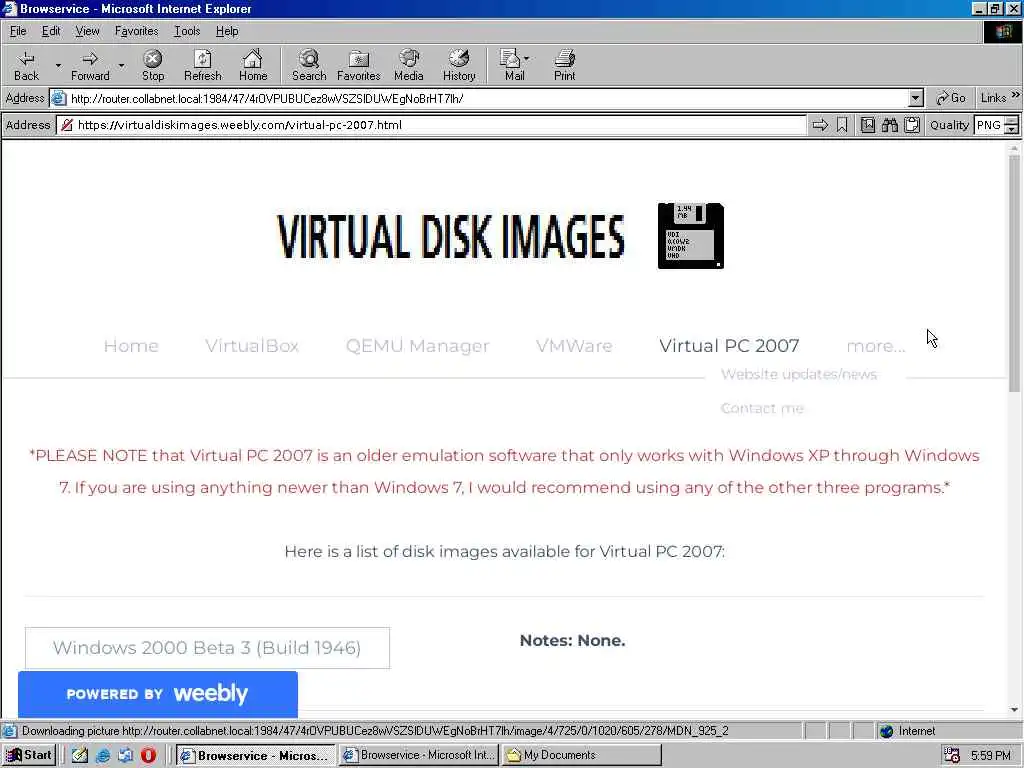
Task: Click the Browservice bookmark icon
Action: pyautogui.click(x=842, y=125)
